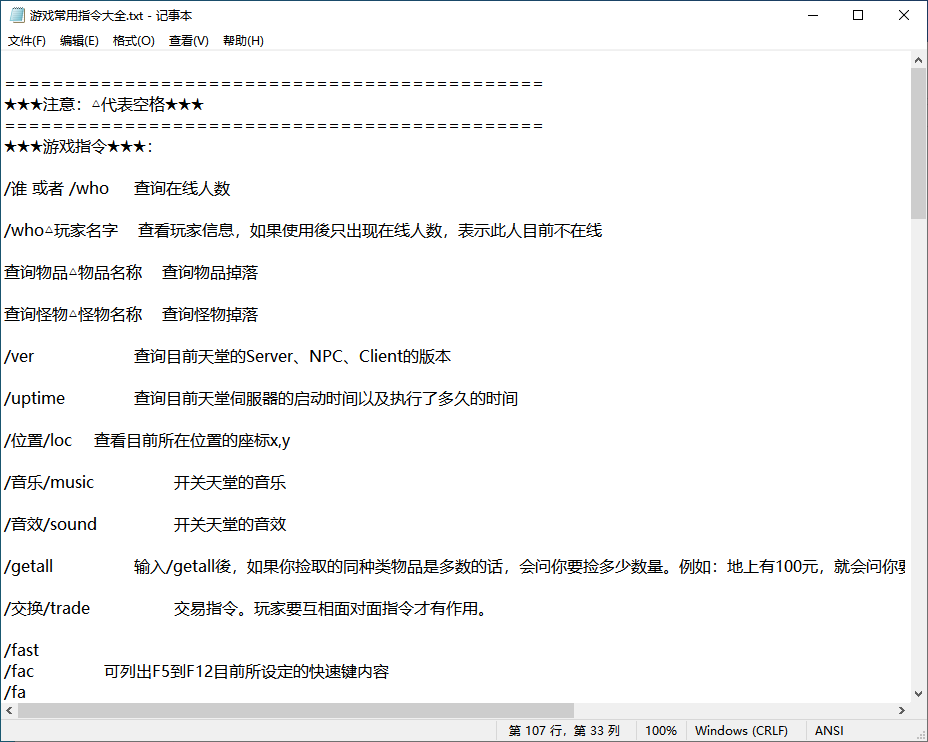
Task: Click the second row of equals signs
Action: tap(273, 126)
